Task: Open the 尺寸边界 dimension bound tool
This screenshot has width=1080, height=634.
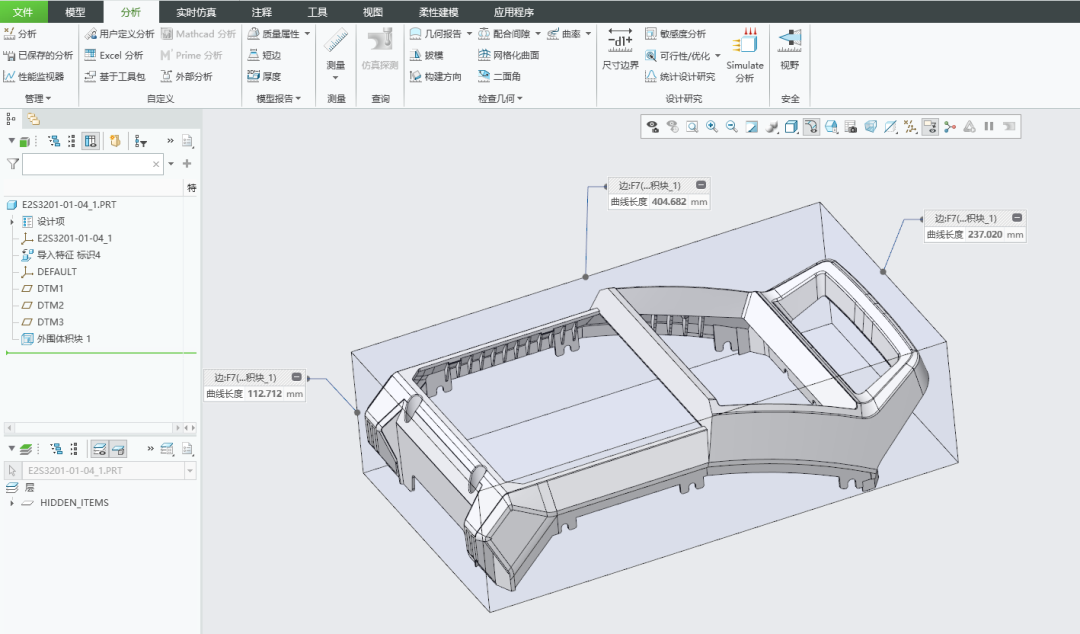Action: point(620,50)
